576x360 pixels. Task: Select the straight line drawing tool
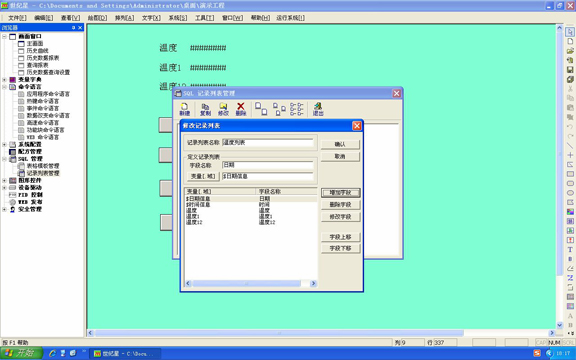(570, 145)
